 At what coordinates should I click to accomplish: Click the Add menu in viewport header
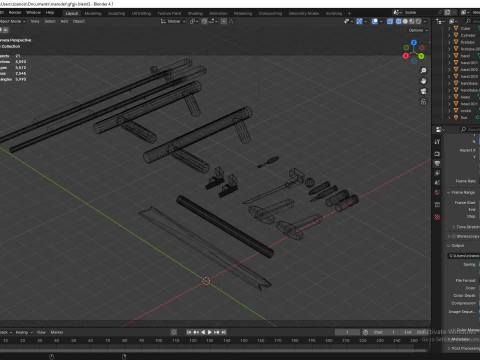[64, 21]
